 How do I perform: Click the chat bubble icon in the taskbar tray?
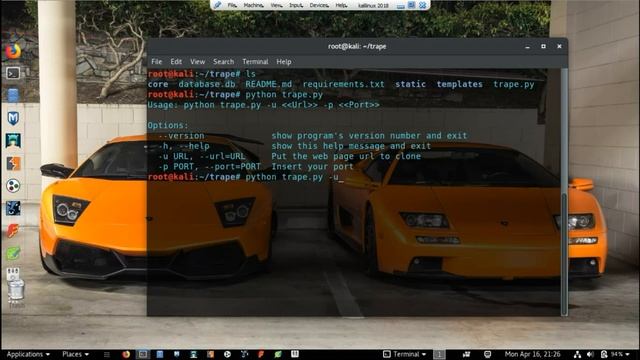tap(487, 354)
